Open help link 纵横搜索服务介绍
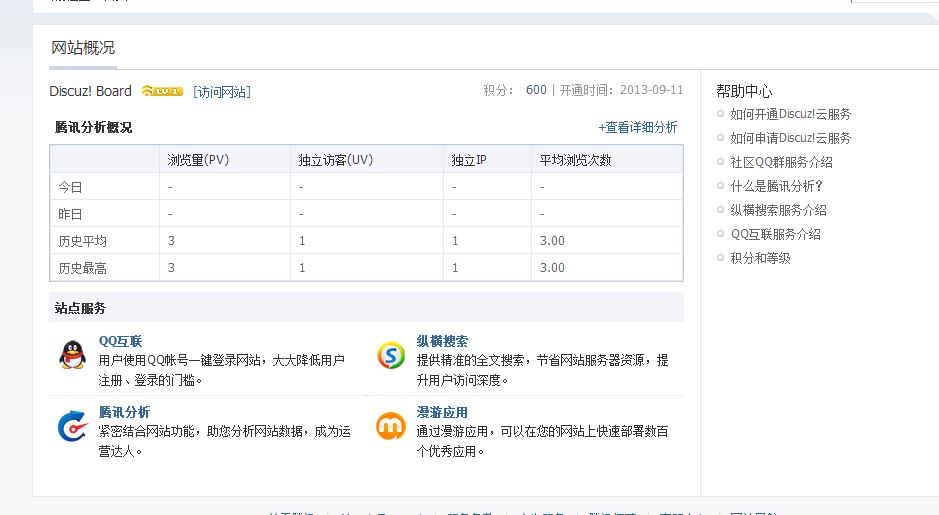 (x=779, y=210)
